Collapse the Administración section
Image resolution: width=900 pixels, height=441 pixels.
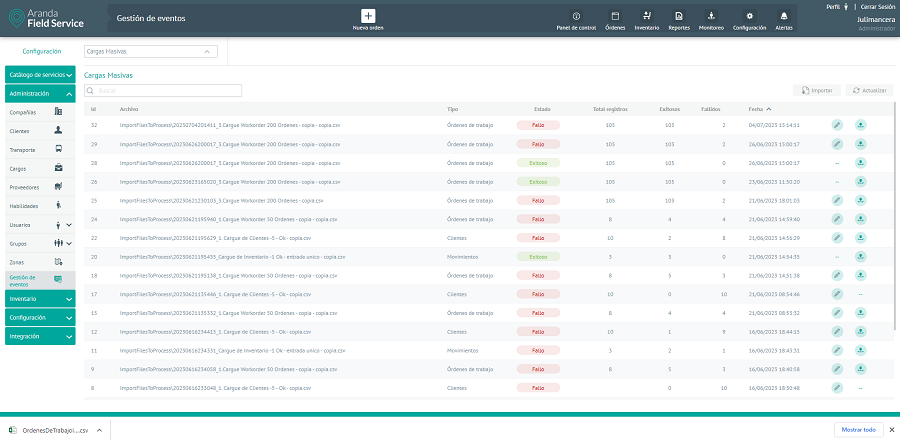(40, 94)
